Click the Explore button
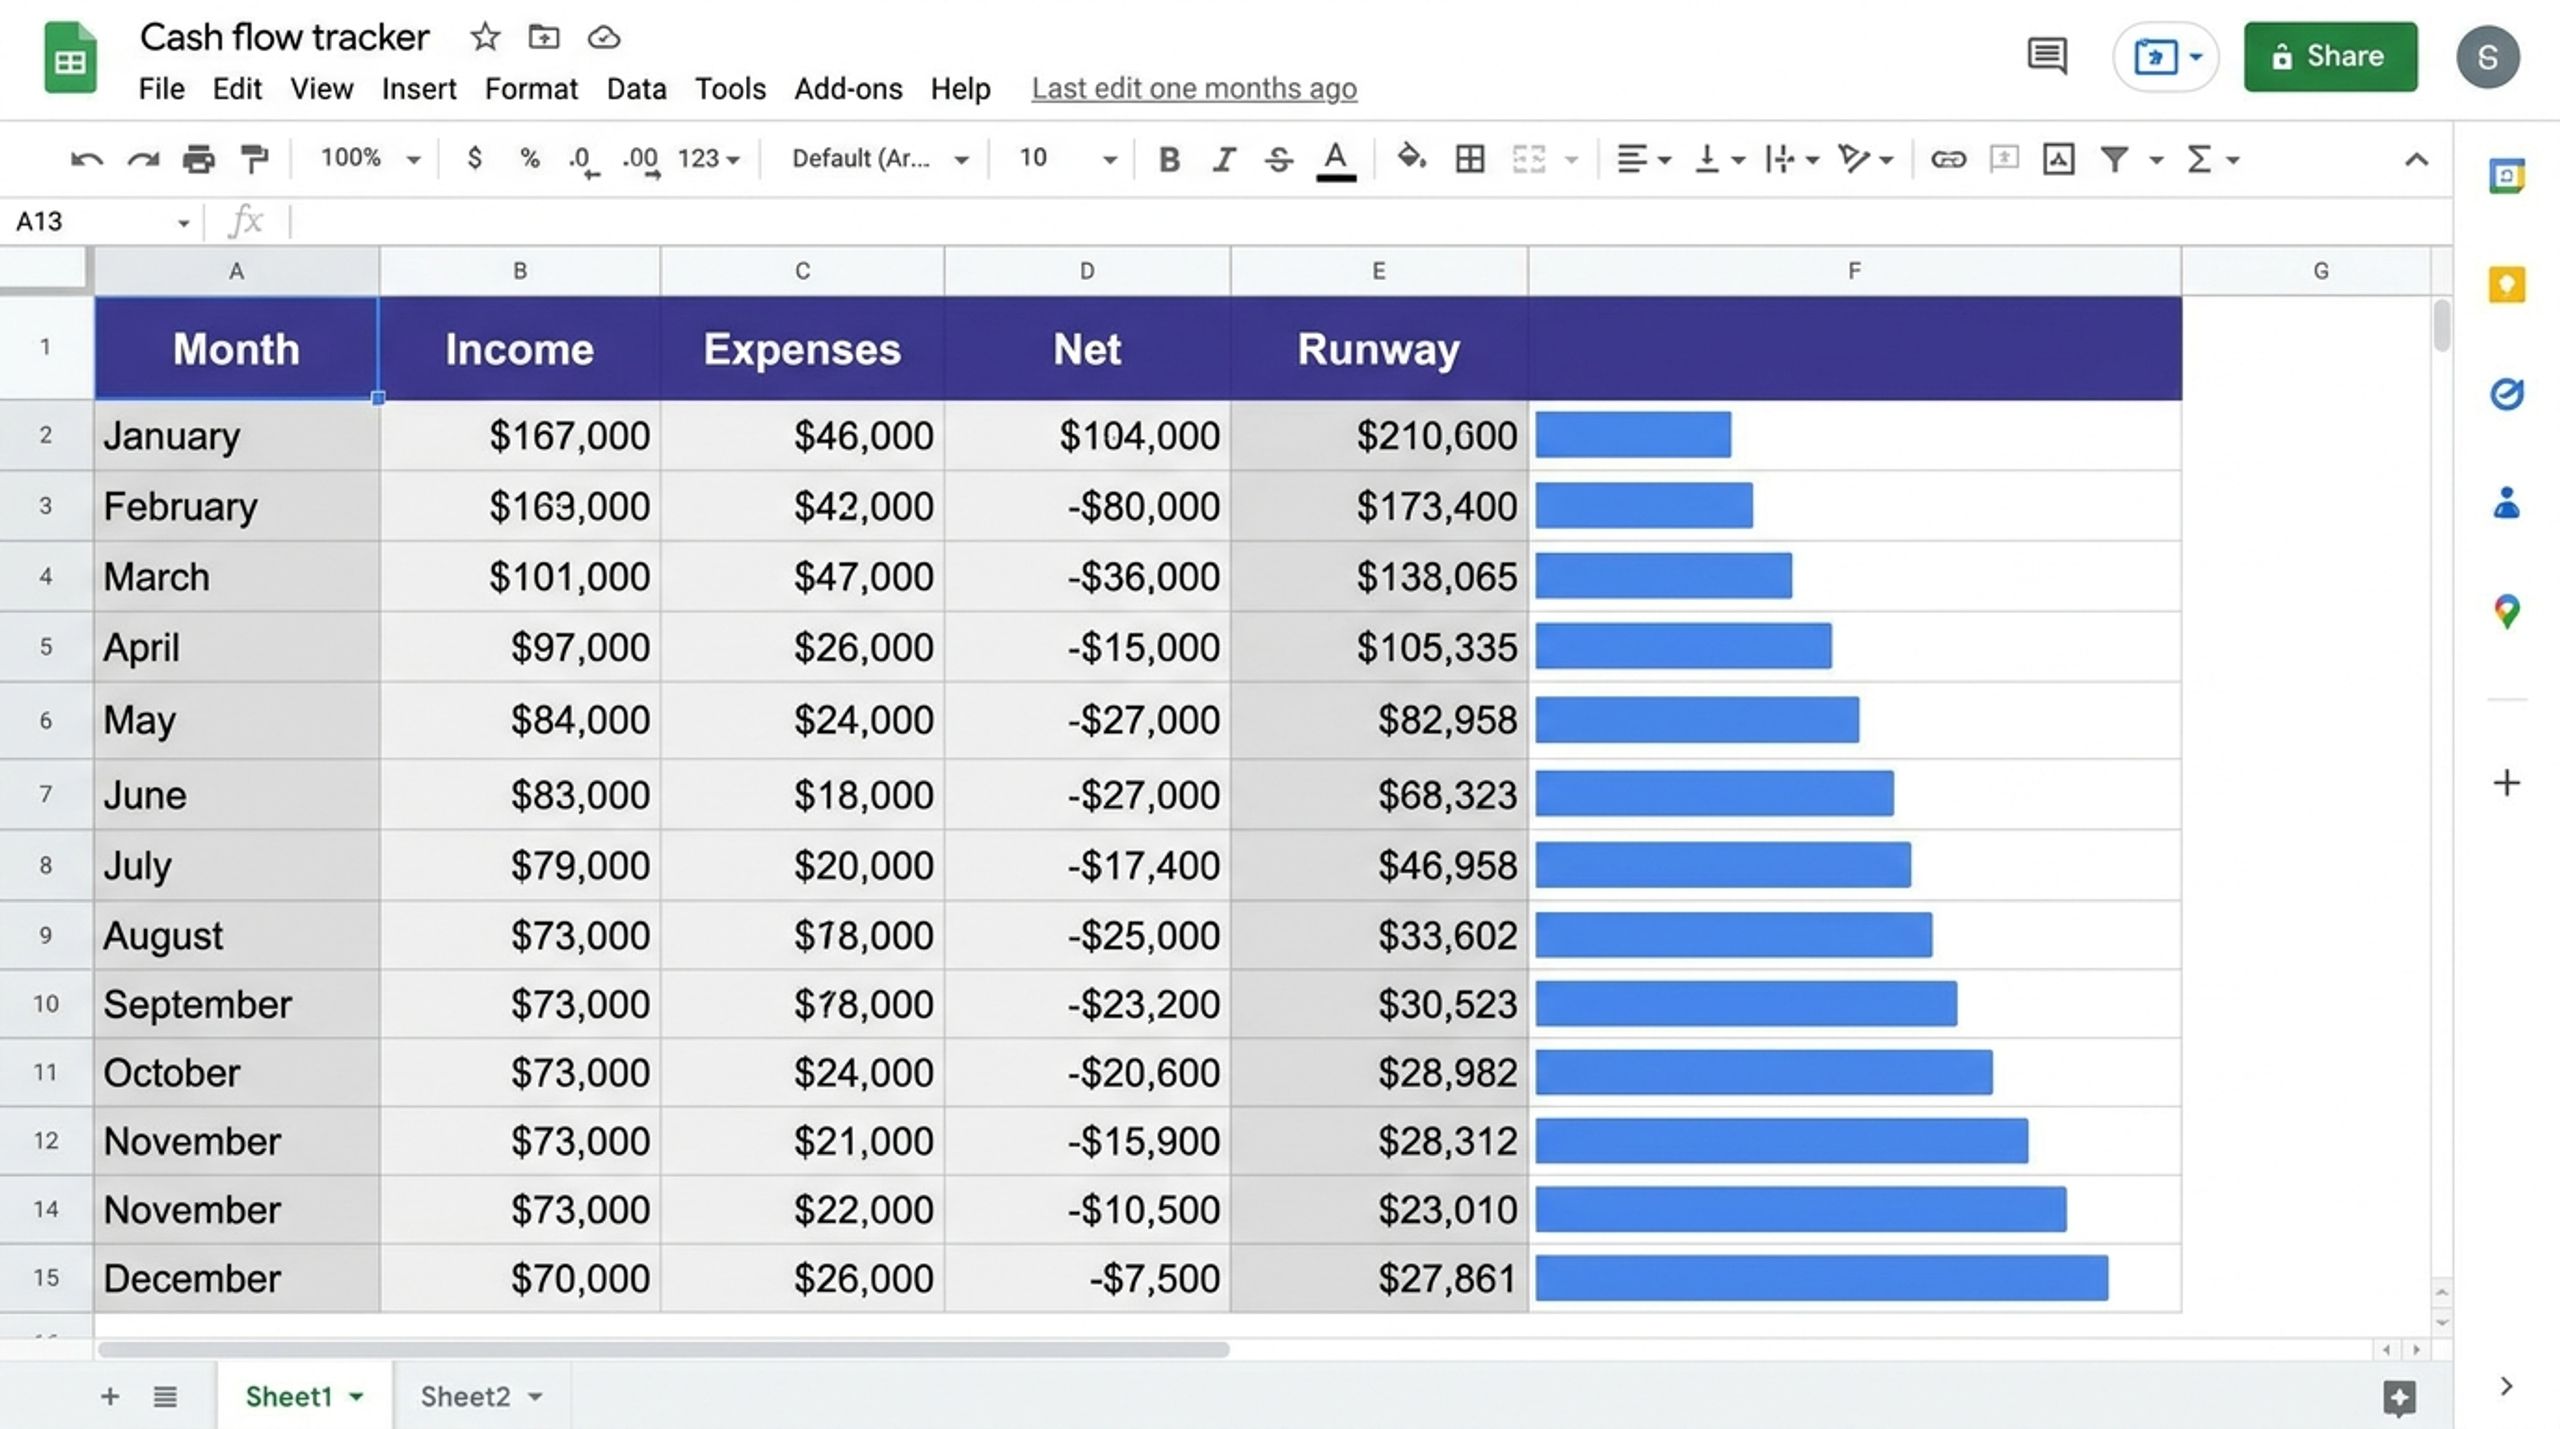Image resolution: width=2560 pixels, height=1429 pixels. (2399, 1397)
